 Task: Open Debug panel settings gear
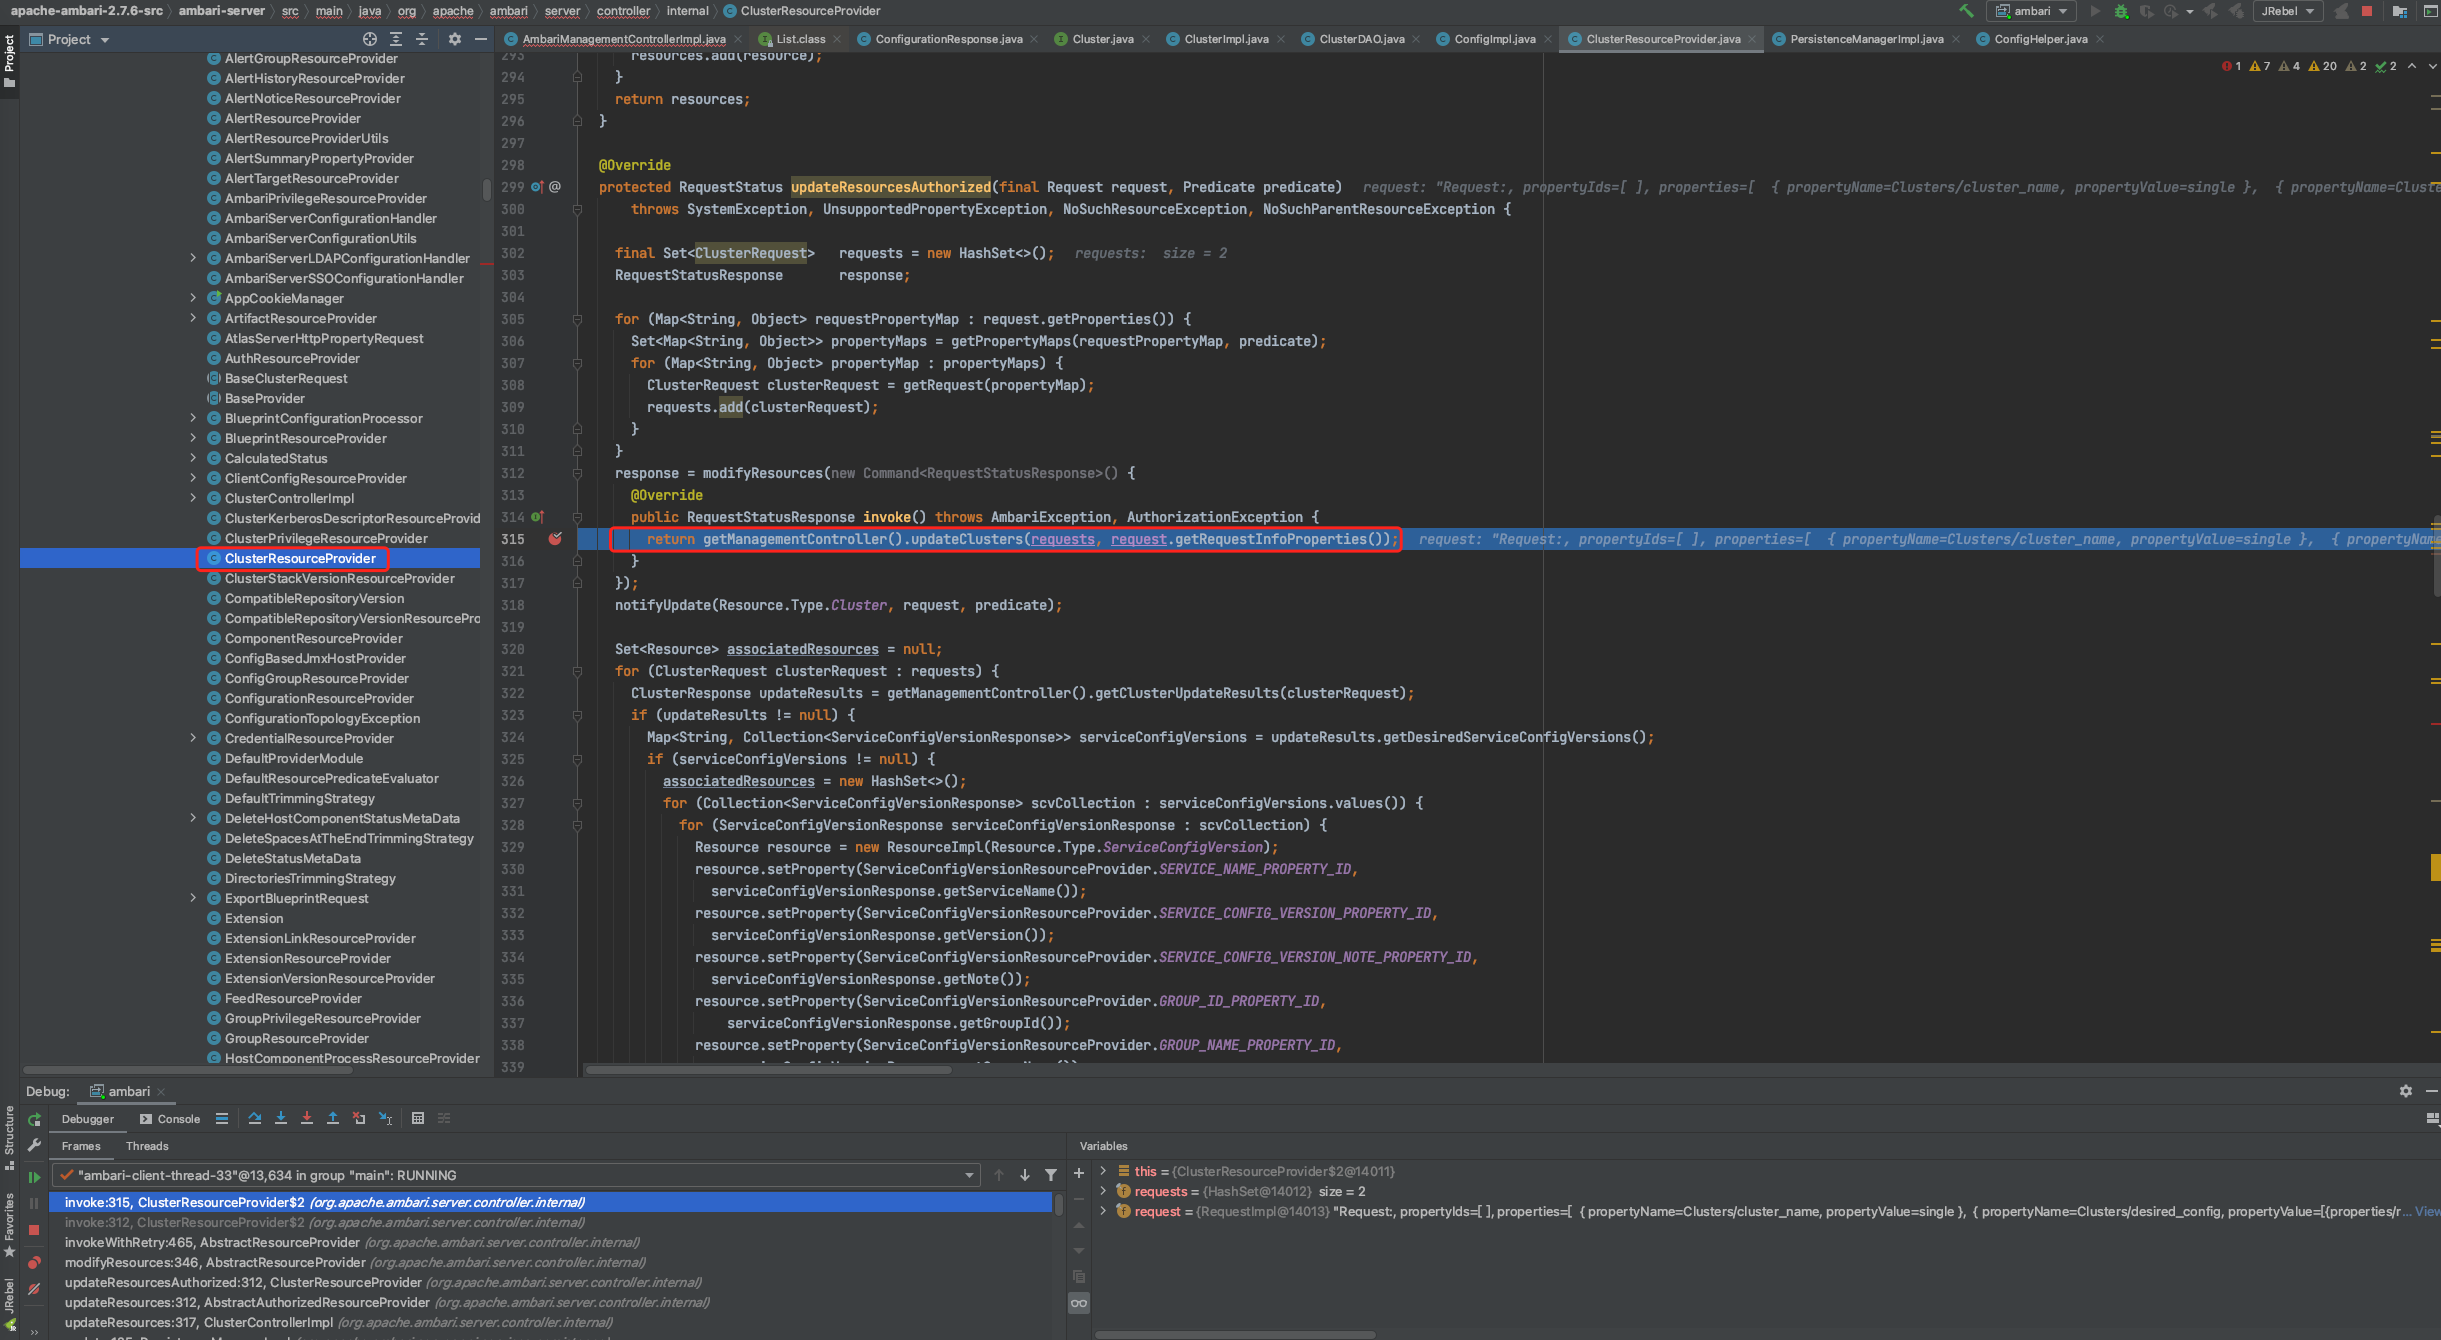coord(2405,1091)
